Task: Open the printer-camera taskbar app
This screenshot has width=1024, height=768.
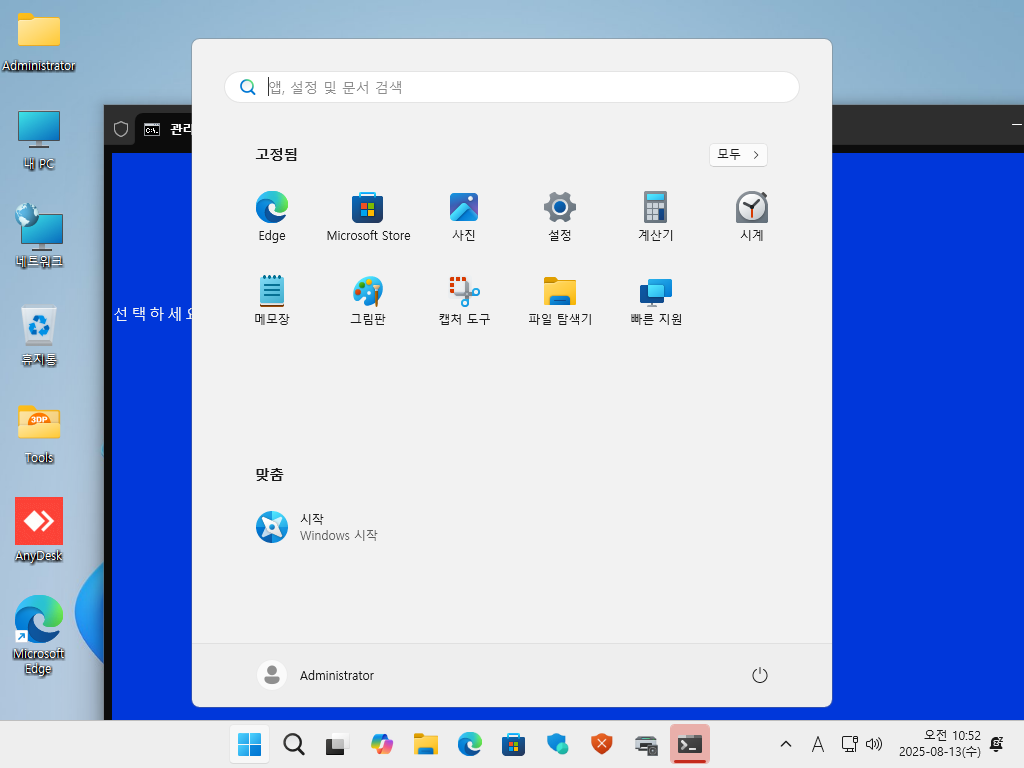Action: (x=646, y=744)
